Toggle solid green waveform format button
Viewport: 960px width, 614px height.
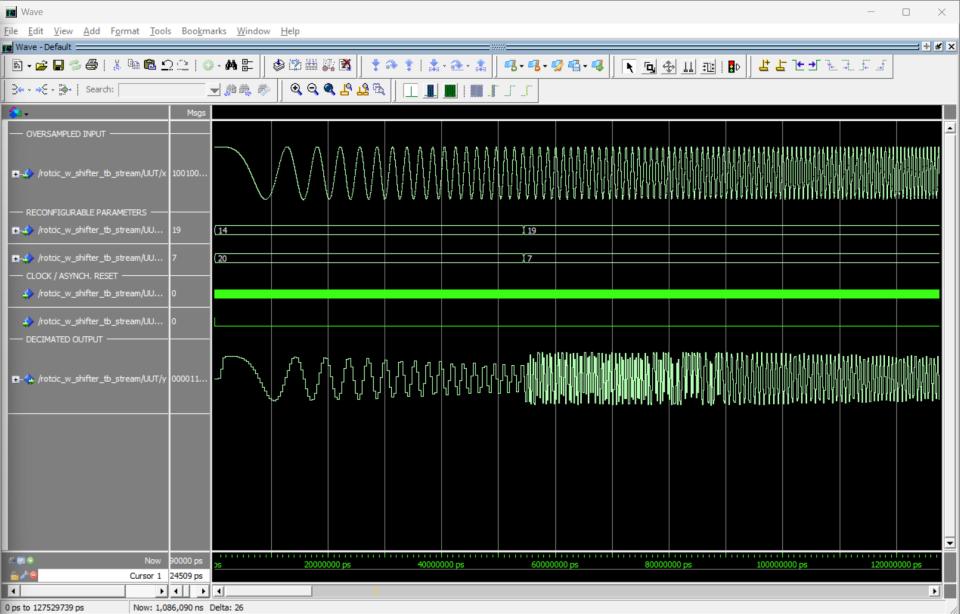click(451, 91)
